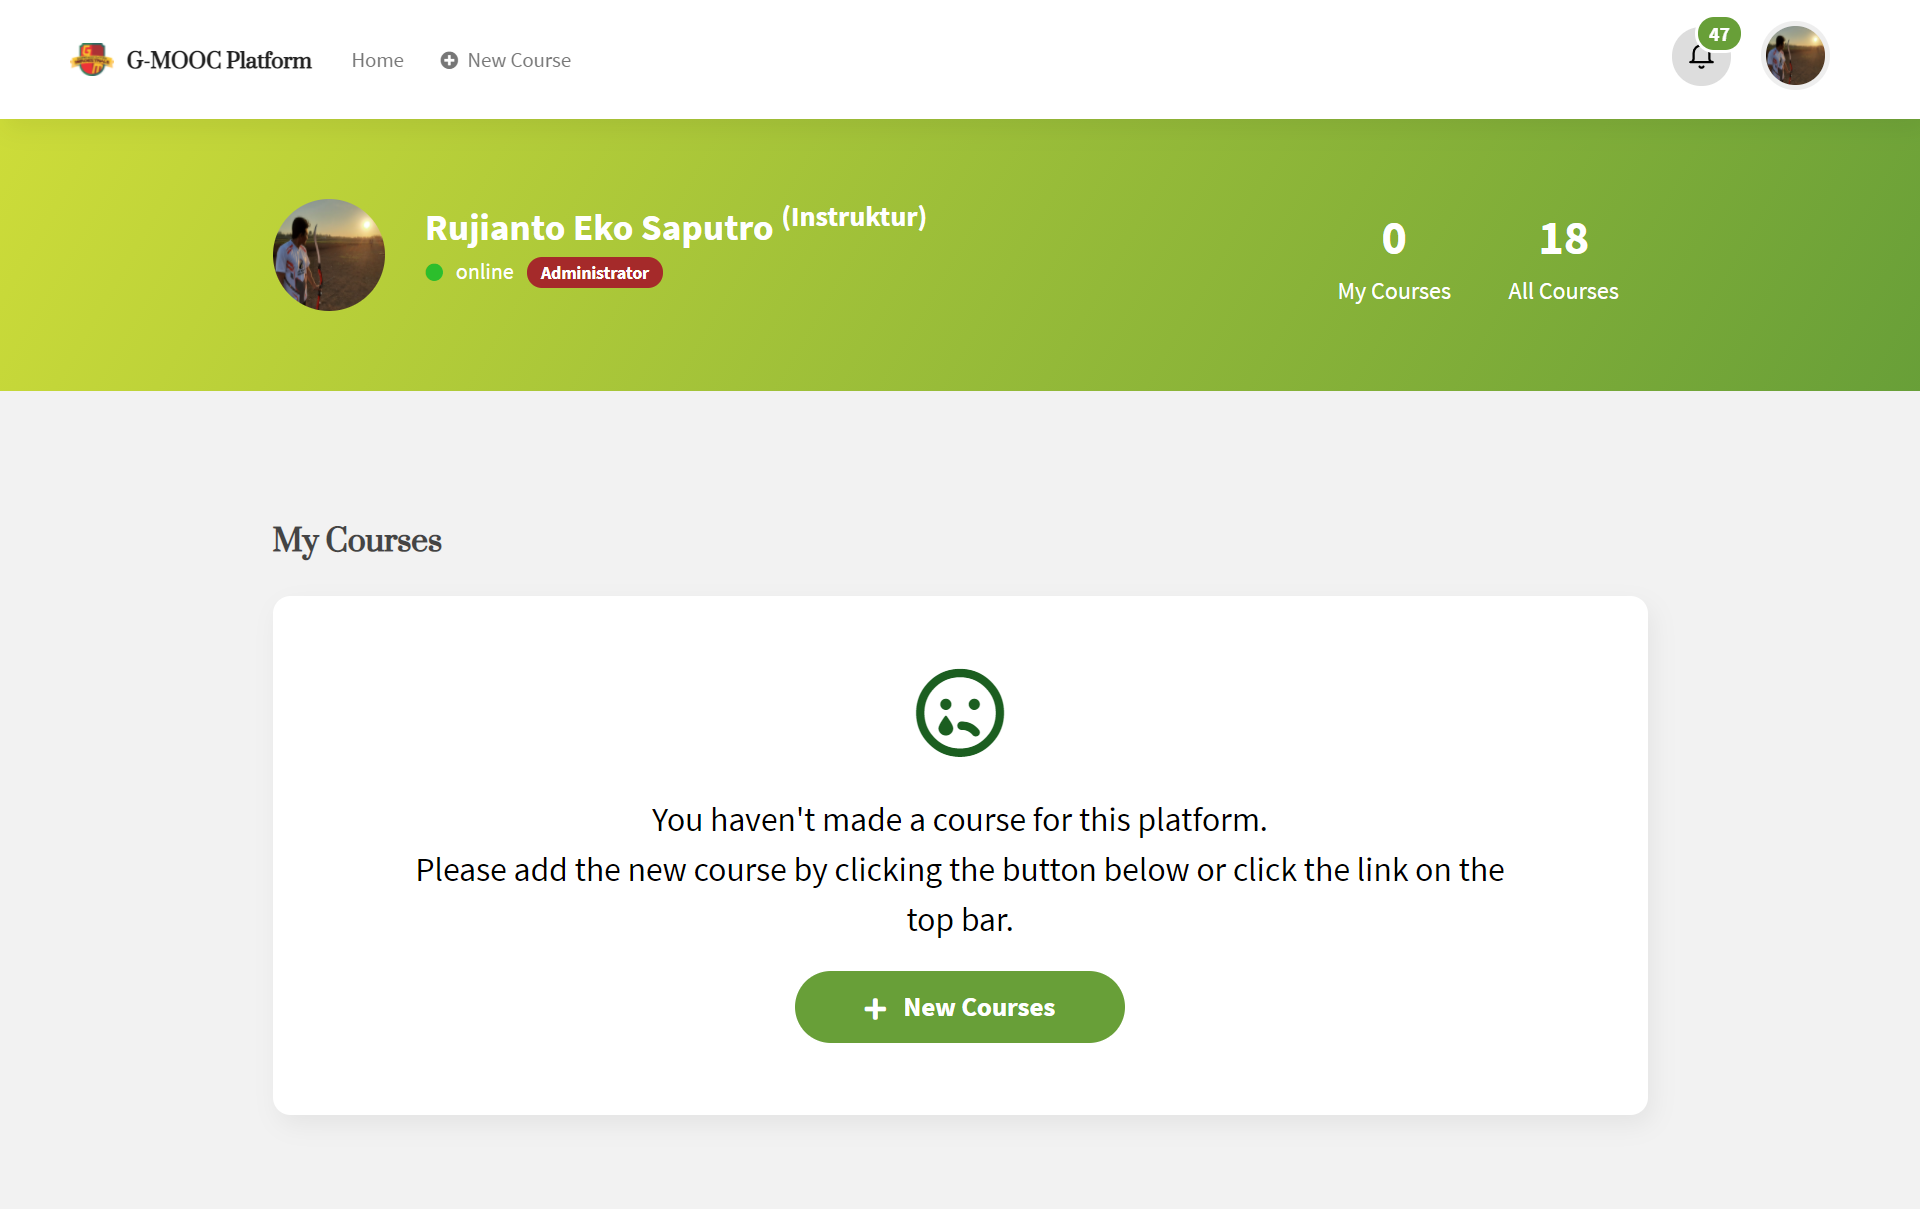Open the Home navigation menu item
The height and width of the screenshot is (1209, 1920).
coord(376,58)
